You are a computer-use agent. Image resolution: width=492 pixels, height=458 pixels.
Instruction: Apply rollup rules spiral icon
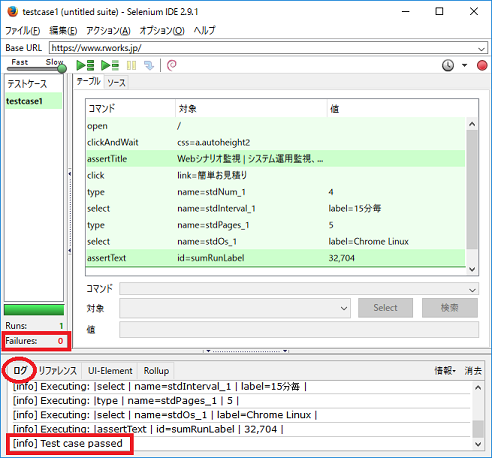(x=171, y=65)
